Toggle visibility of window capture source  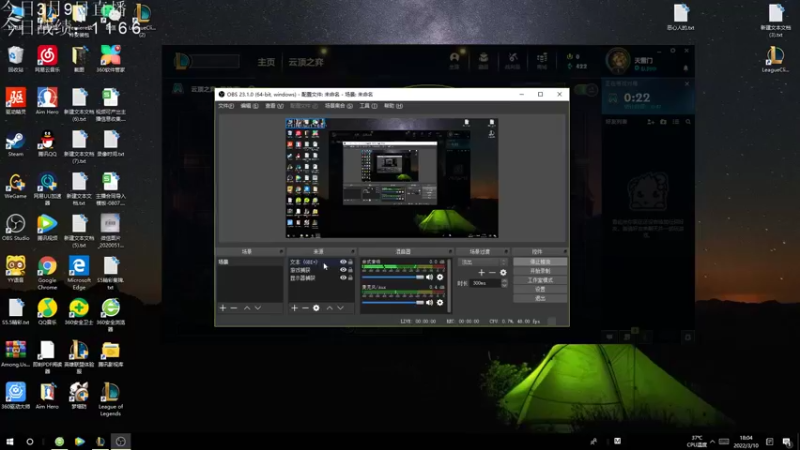click(x=343, y=270)
